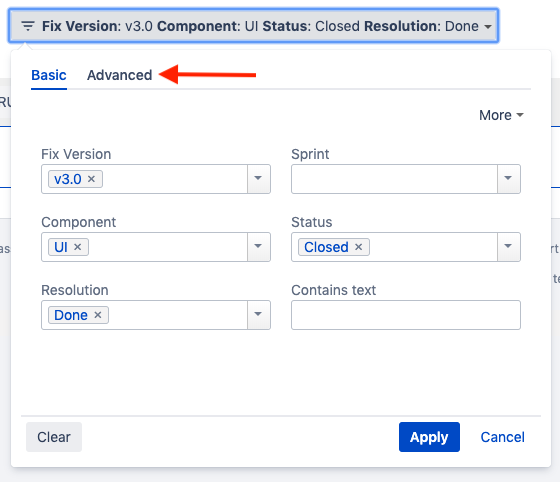
Task: Remove the Done resolution tag
Action: pyautogui.click(x=98, y=315)
